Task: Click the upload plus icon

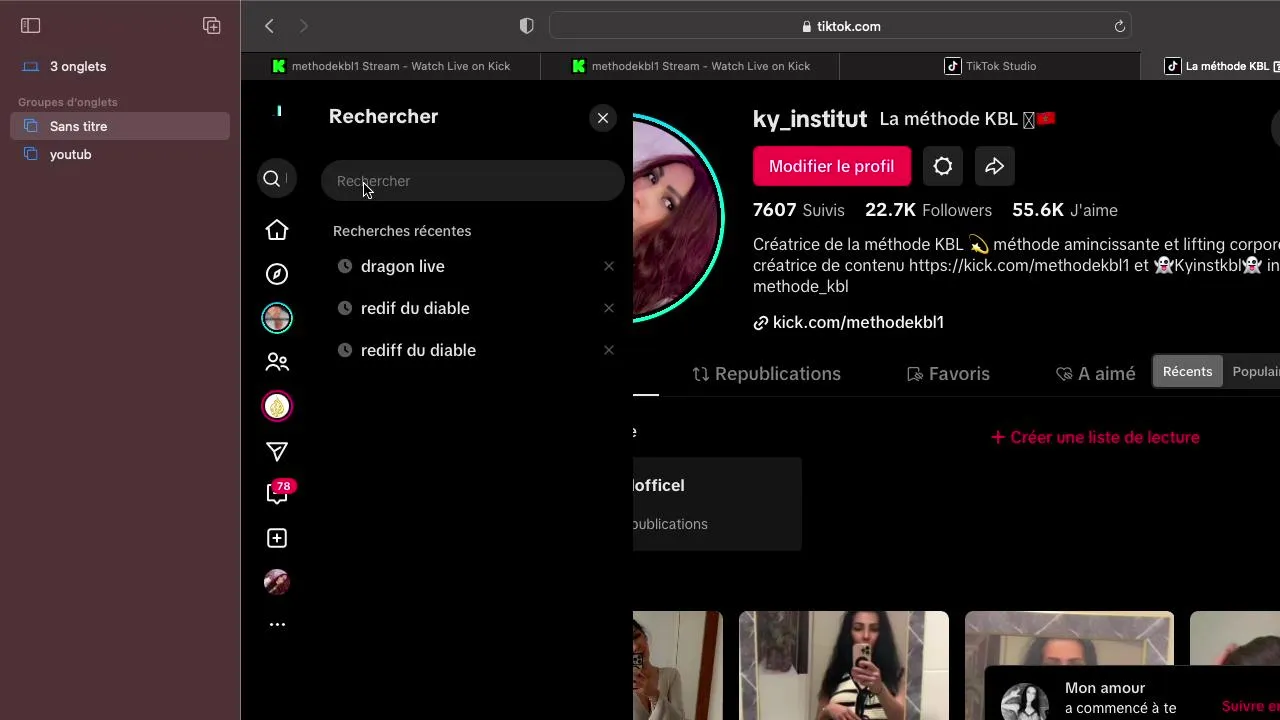Action: pyautogui.click(x=277, y=538)
